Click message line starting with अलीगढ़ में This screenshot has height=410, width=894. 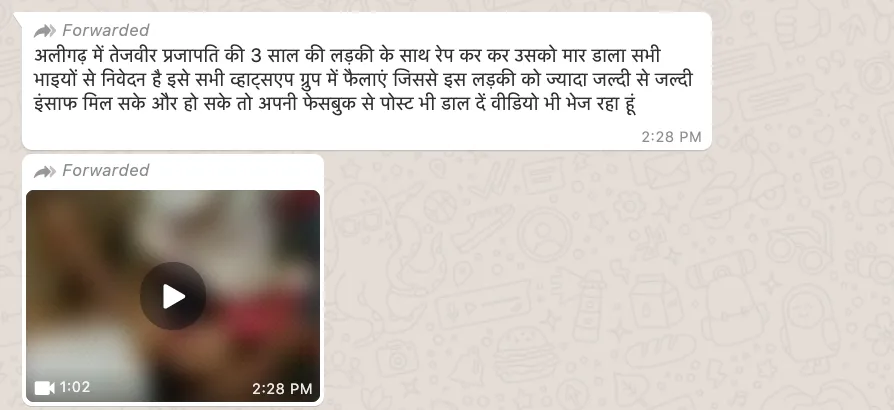[x=347, y=56]
